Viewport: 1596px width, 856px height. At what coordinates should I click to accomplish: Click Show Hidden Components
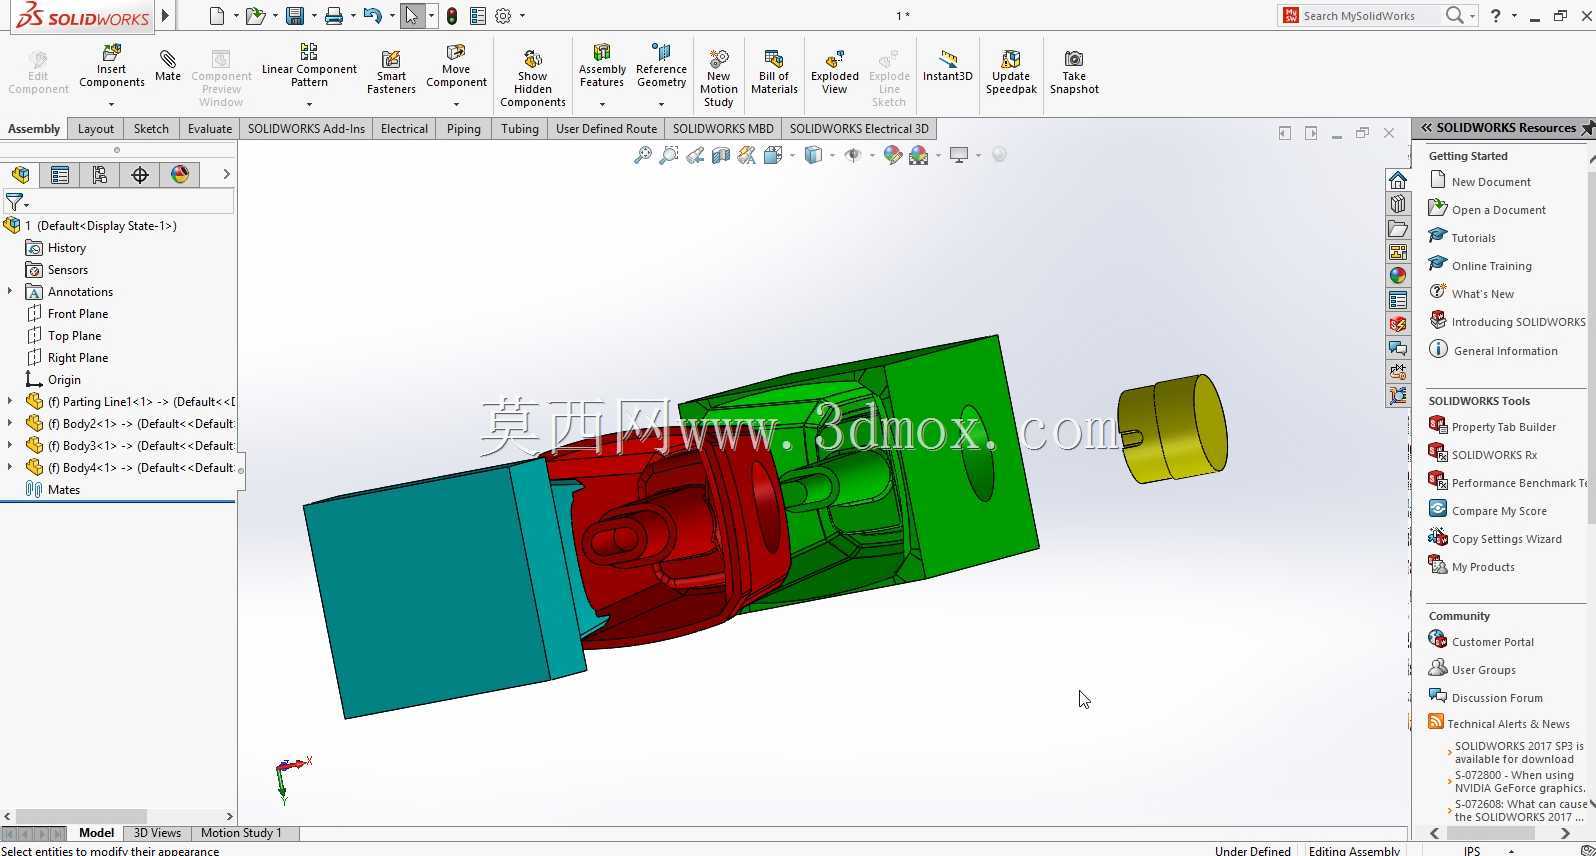(x=533, y=78)
